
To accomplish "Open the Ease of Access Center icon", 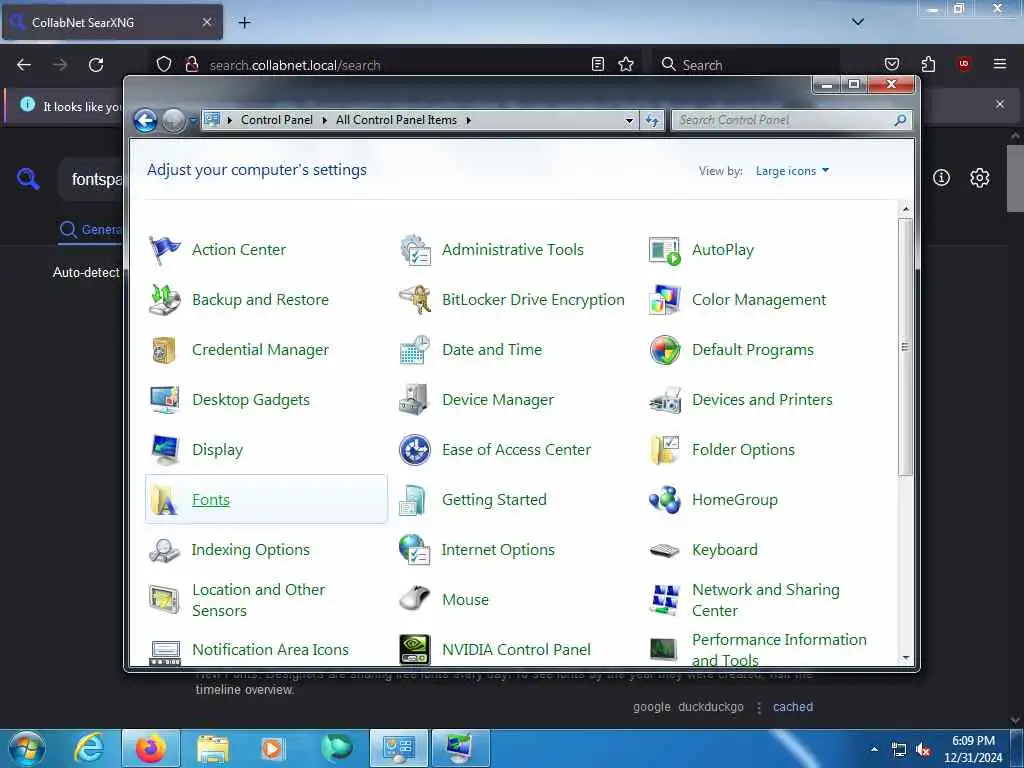I will (415, 450).
